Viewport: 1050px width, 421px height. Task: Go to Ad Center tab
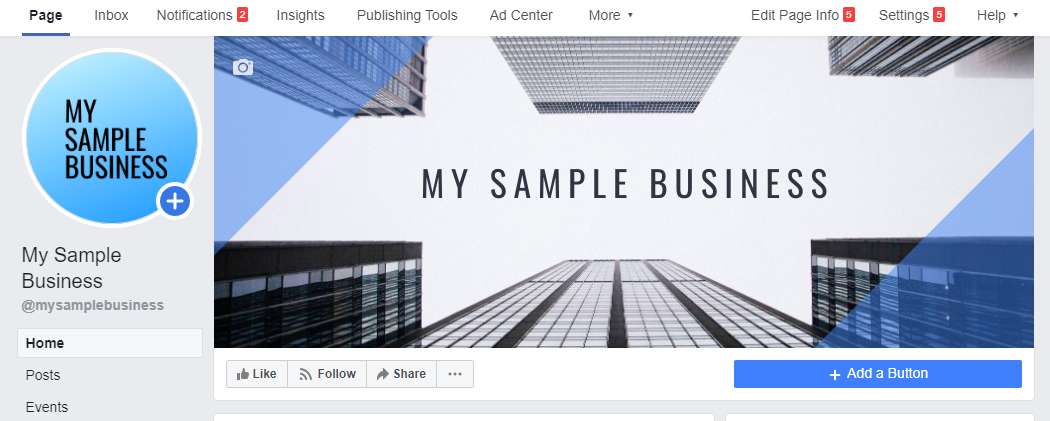523,15
